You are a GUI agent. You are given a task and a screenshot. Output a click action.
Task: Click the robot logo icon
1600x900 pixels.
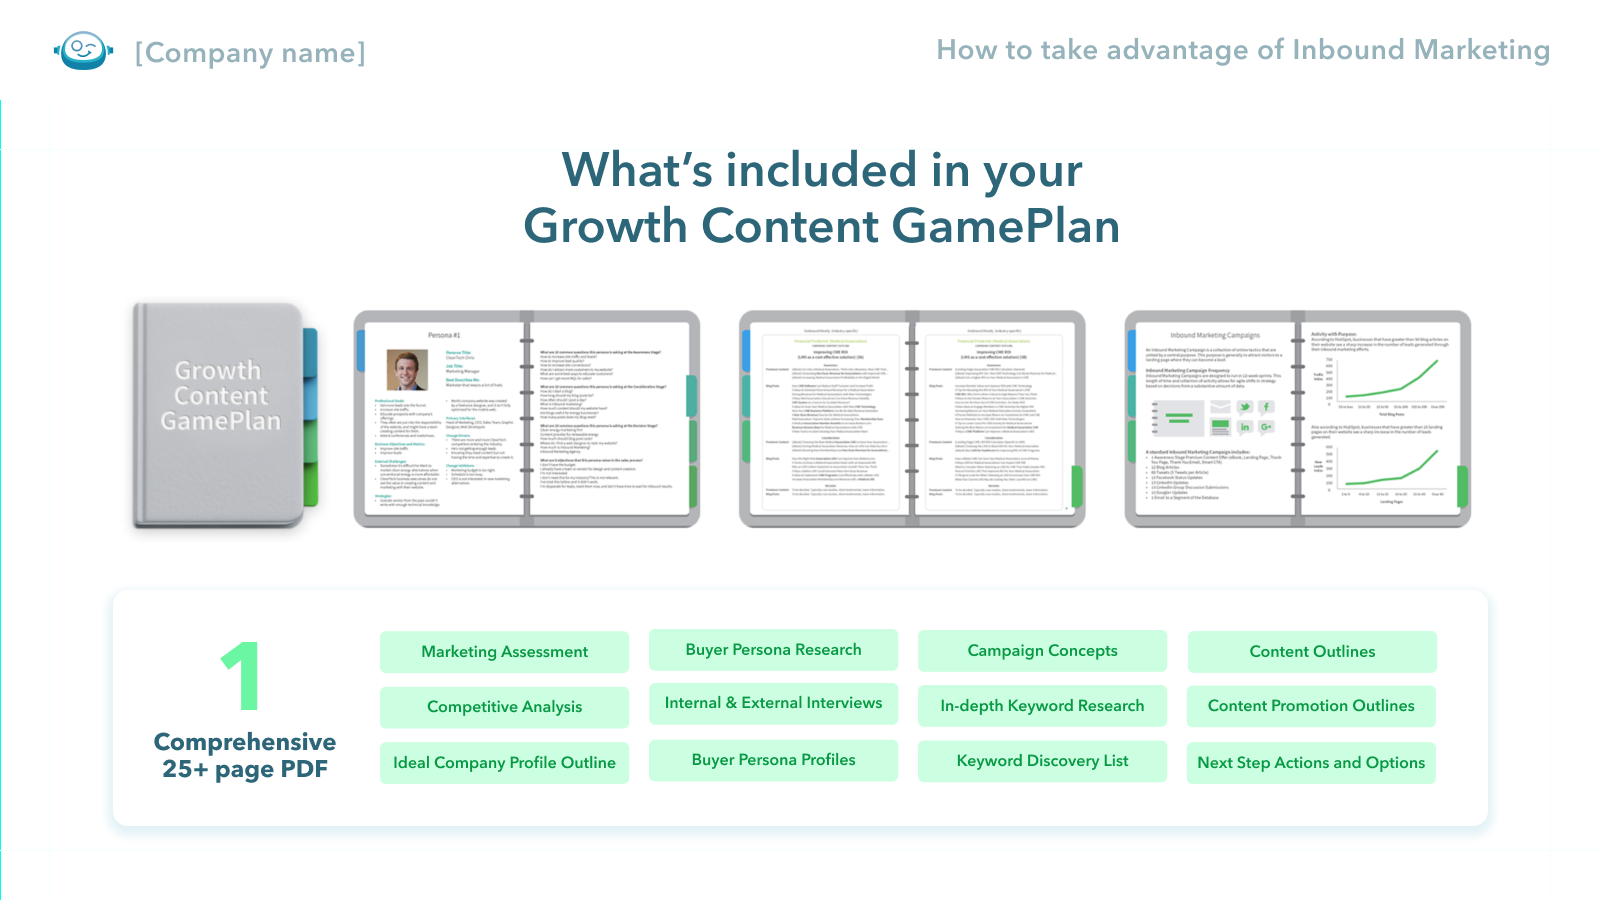[x=83, y=50]
